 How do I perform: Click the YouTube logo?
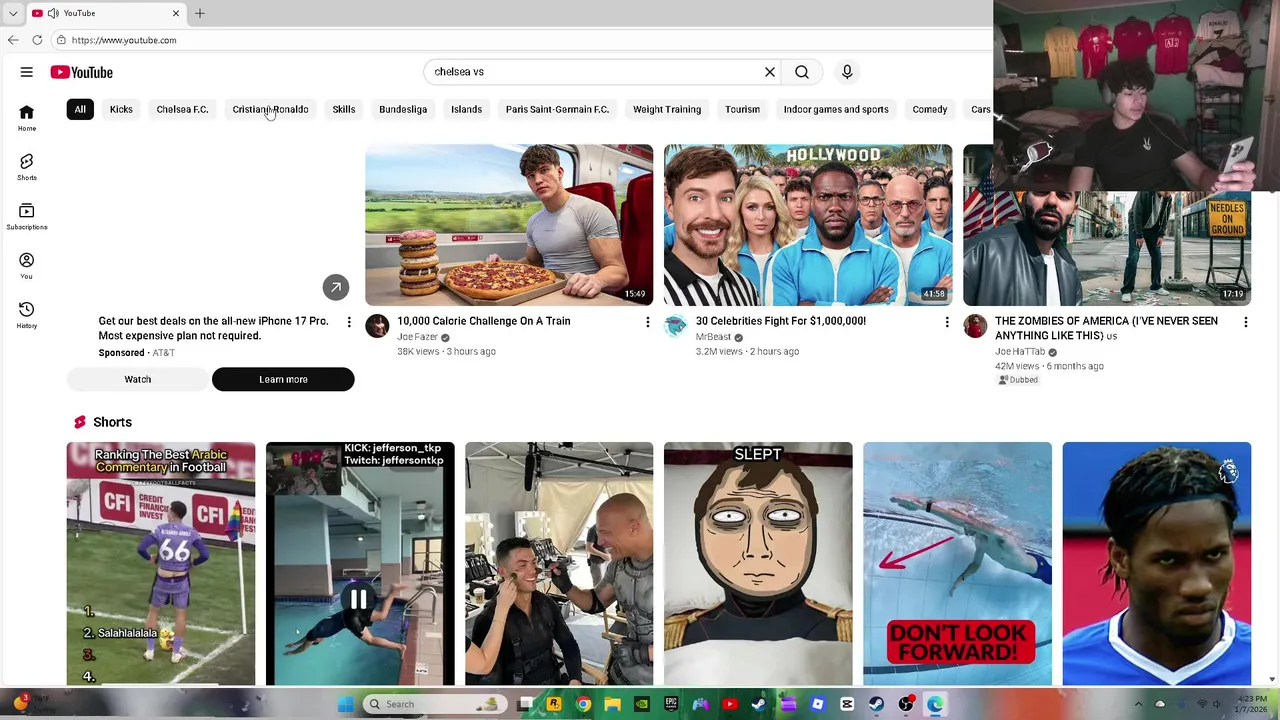(x=82, y=72)
